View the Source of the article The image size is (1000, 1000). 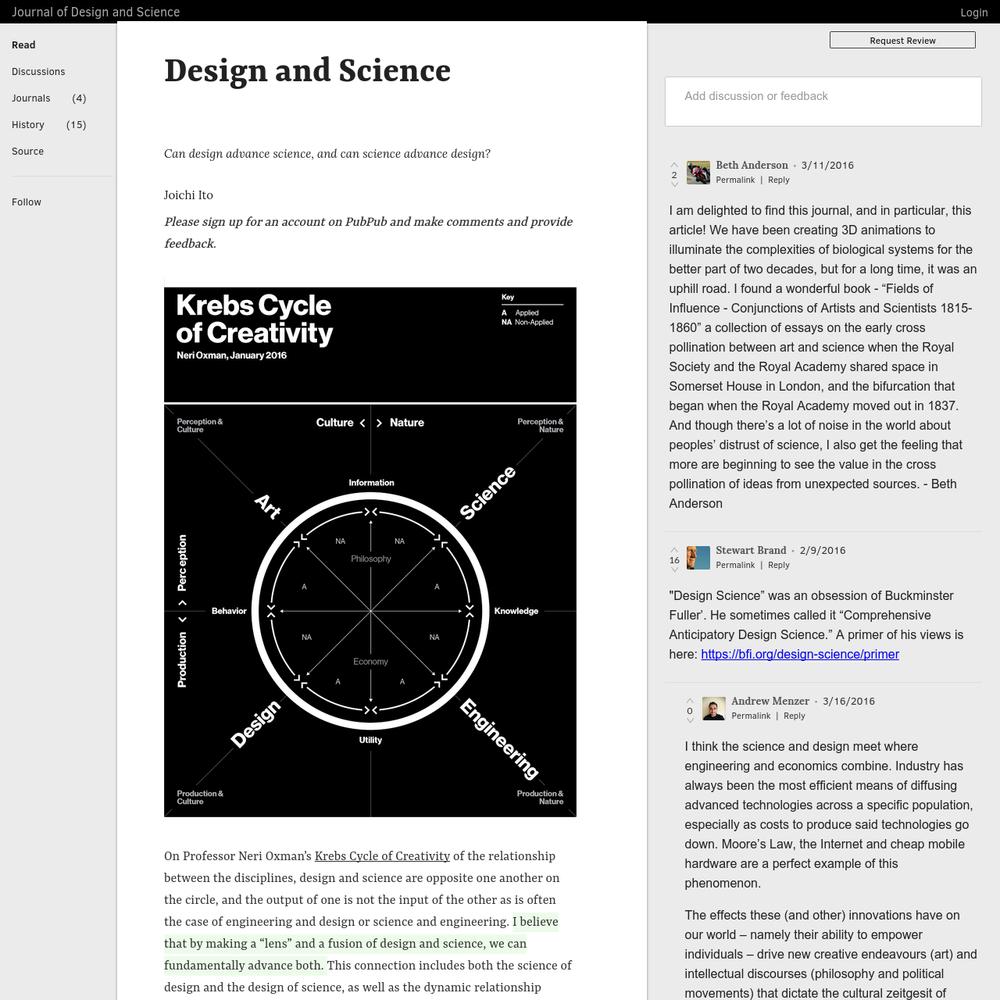click(27, 151)
